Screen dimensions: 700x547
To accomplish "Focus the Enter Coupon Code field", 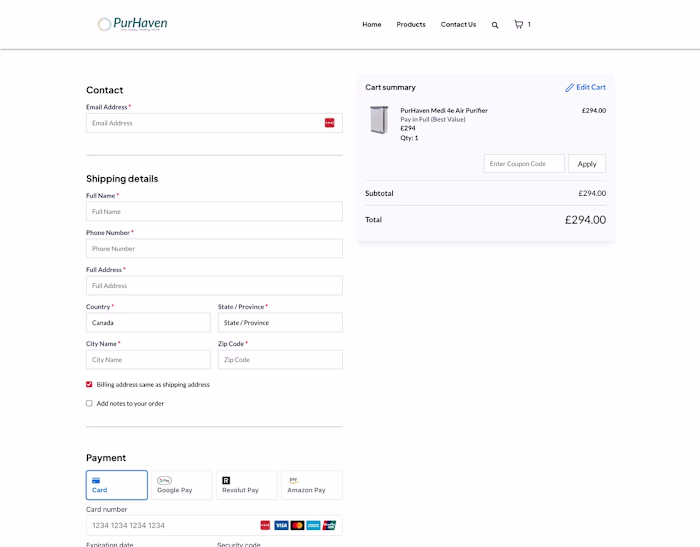I will (x=524, y=164).
